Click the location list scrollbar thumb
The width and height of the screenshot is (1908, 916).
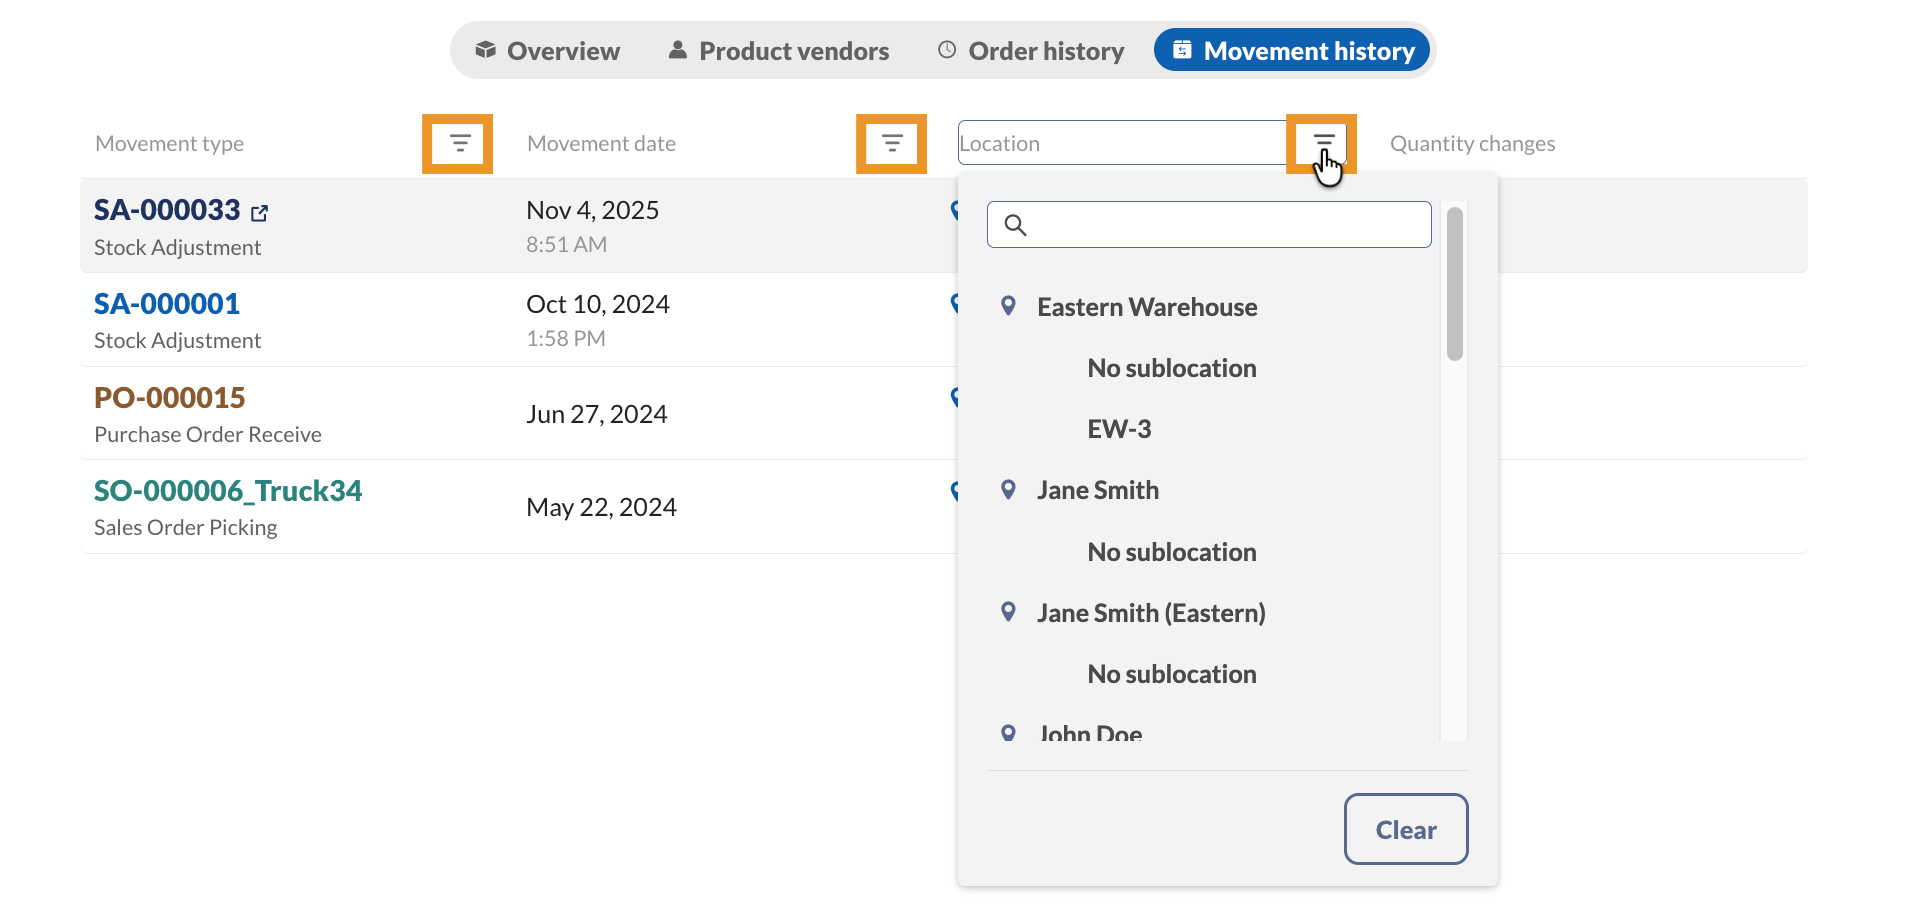pyautogui.click(x=1455, y=284)
